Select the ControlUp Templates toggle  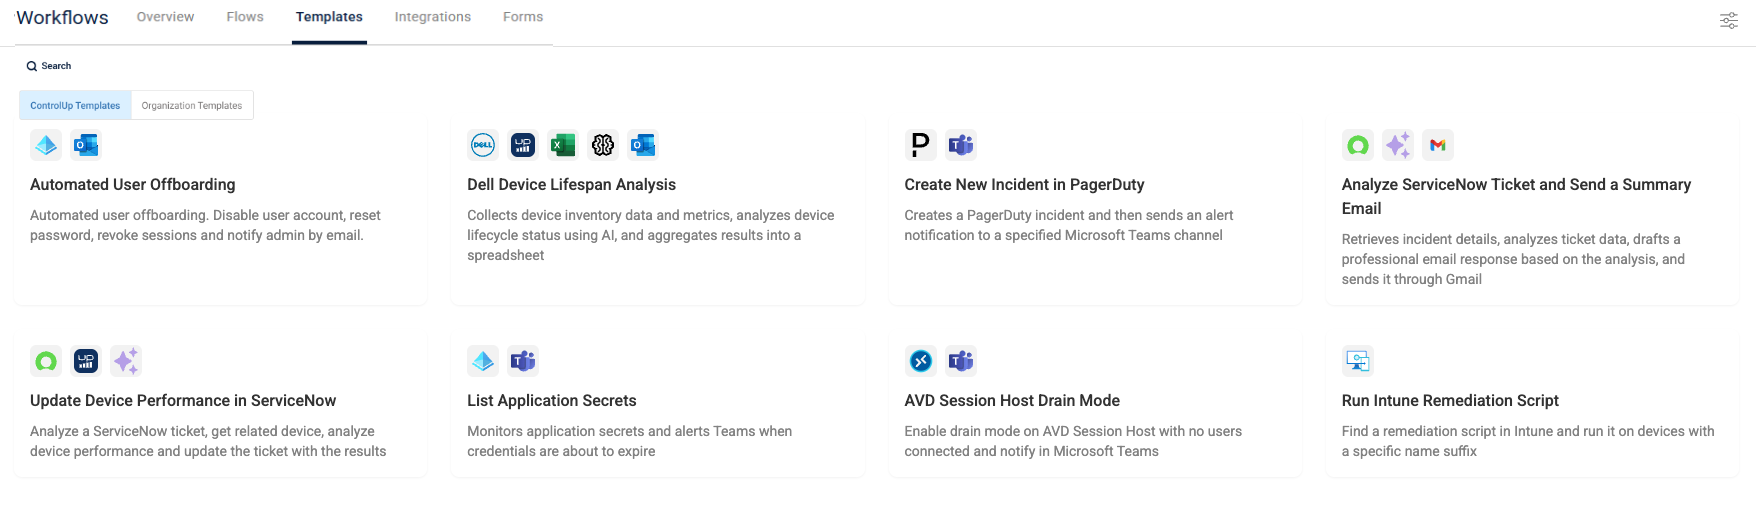coord(75,105)
